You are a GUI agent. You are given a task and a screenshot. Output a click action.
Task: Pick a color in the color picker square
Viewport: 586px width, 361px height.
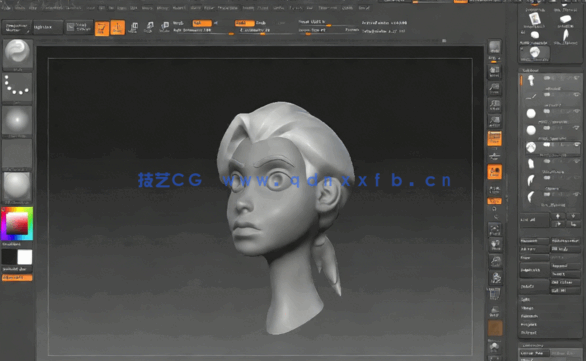[x=17, y=224]
